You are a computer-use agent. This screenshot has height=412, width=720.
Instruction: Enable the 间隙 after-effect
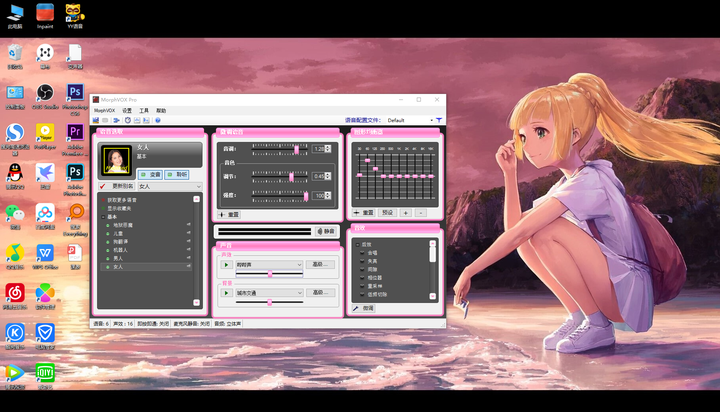(362, 269)
